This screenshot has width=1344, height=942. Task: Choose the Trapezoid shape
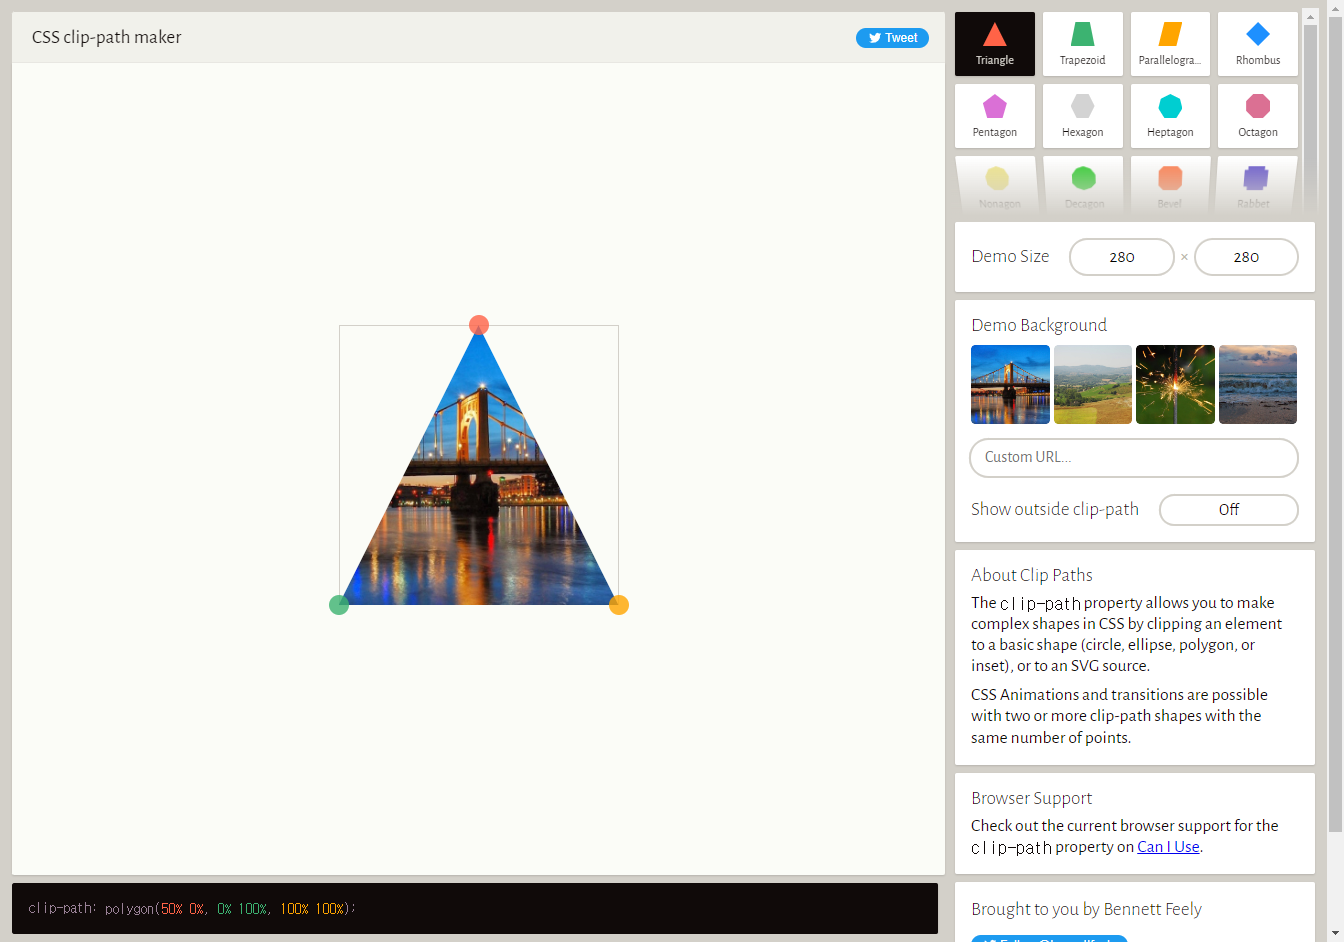(x=1082, y=44)
